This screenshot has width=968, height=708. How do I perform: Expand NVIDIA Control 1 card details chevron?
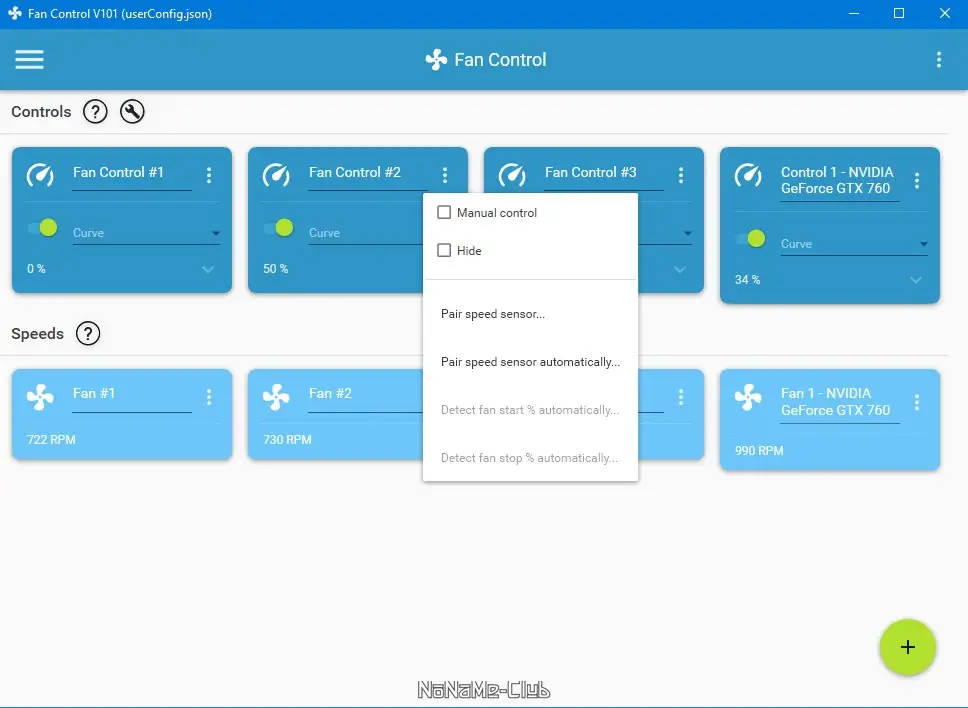coord(916,280)
